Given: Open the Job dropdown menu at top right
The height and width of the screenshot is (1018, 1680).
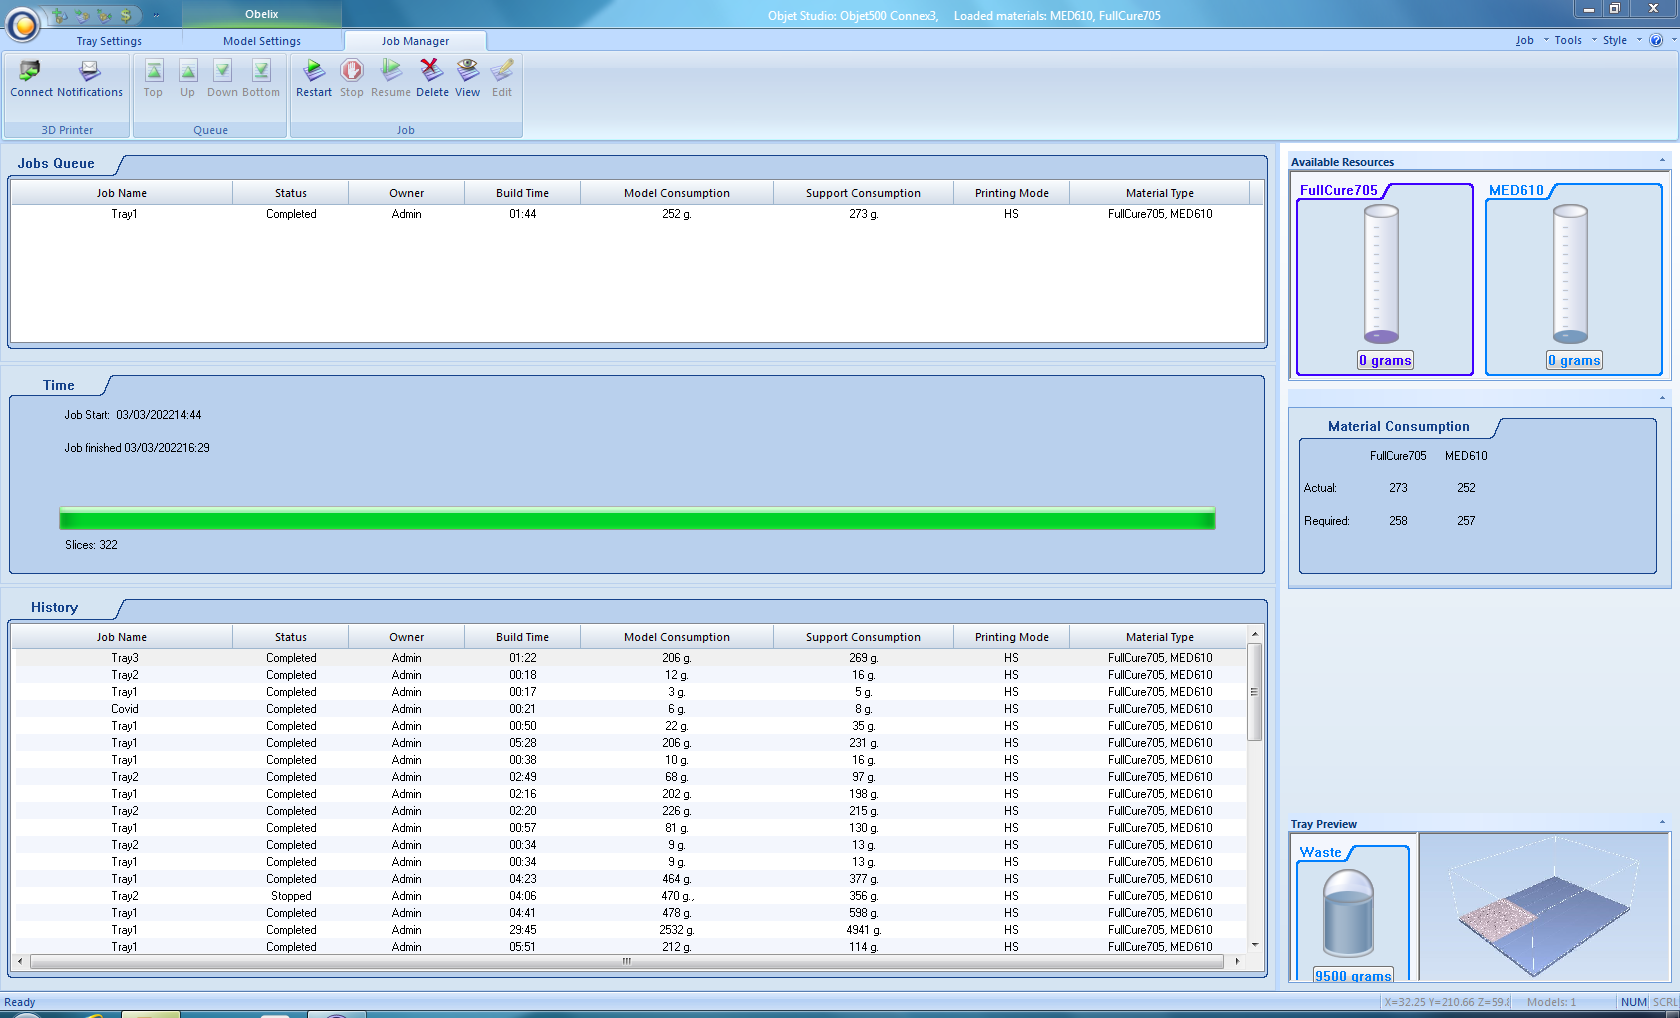Looking at the screenshot, I should (x=1531, y=40).
